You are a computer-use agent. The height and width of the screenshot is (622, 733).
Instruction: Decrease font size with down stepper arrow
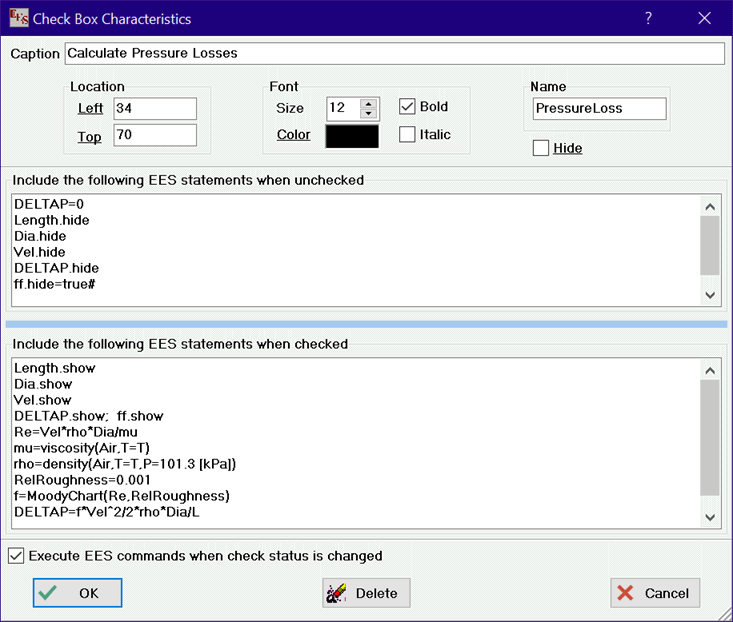tap(369, 113)
